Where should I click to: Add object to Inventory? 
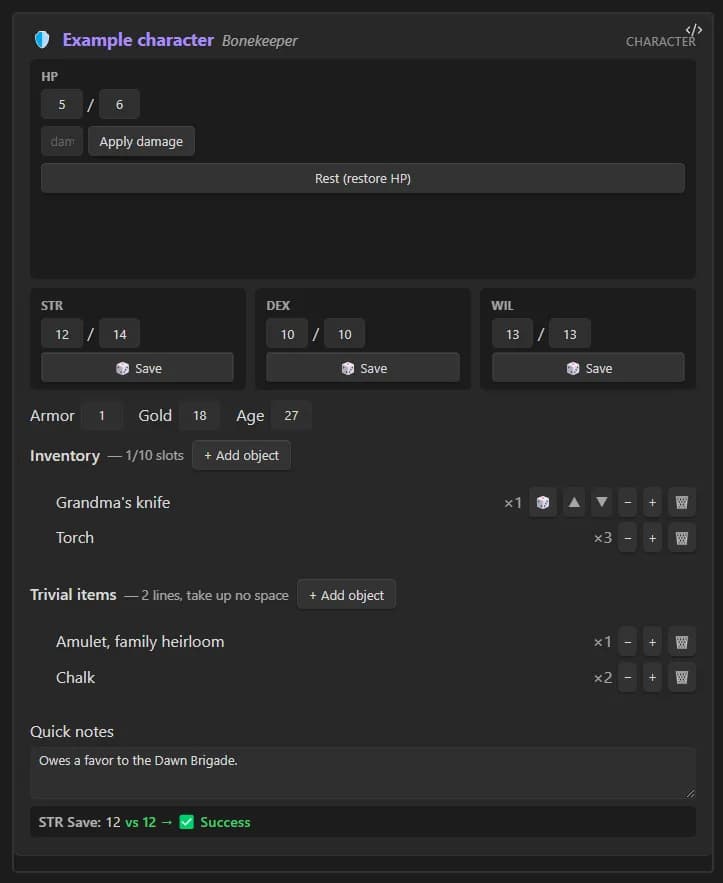(x=242, y=456)
